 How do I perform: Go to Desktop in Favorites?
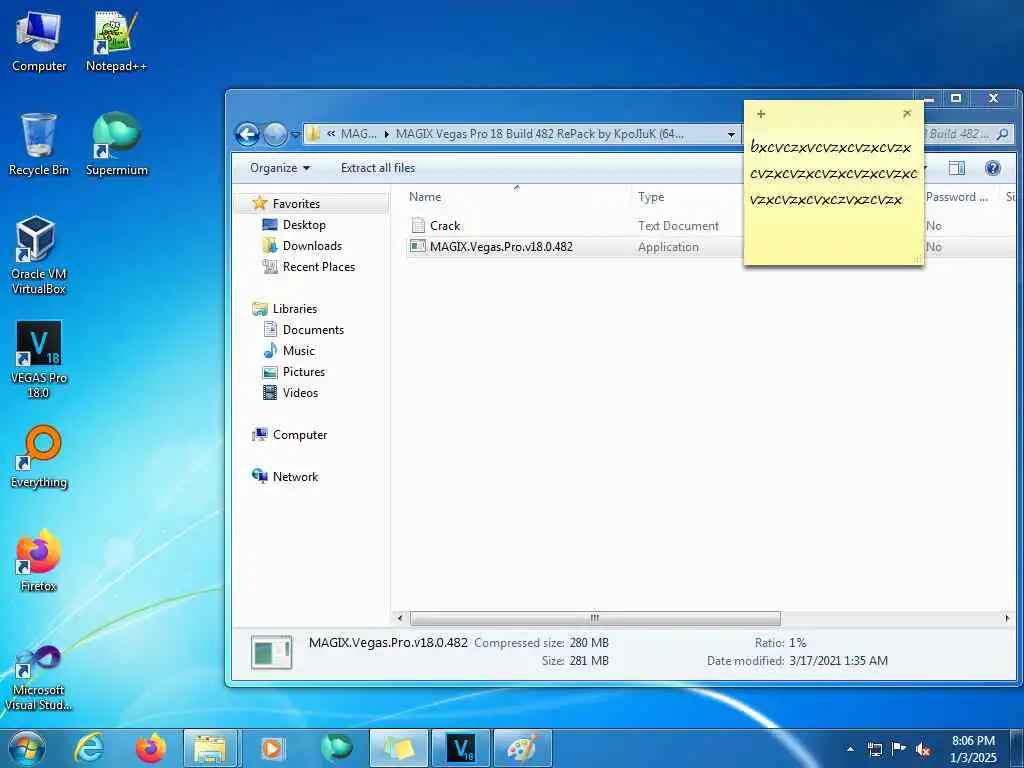304,225
